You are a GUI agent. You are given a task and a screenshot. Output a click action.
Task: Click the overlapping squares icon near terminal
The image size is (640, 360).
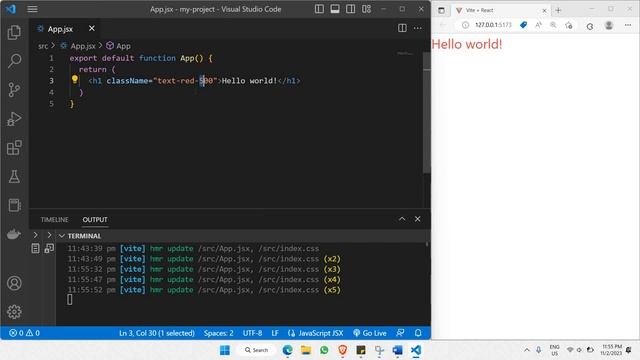coord(49,248)
